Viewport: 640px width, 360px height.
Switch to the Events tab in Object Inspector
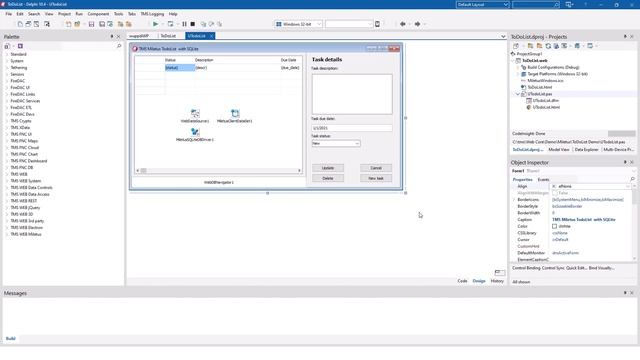(x=543, y=180)
